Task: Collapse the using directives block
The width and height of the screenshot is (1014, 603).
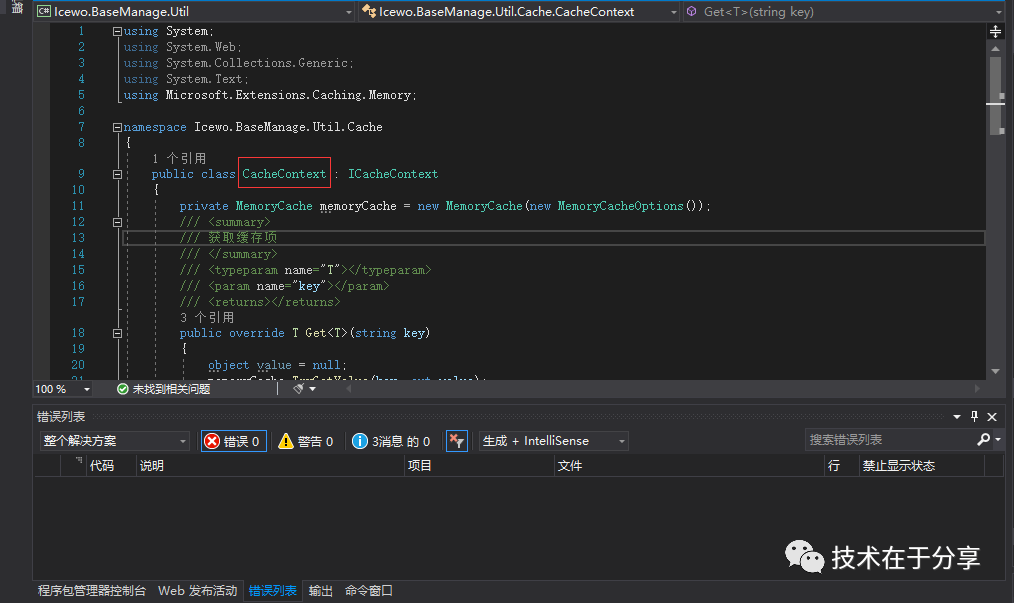Action: click(x=117, y=31)
